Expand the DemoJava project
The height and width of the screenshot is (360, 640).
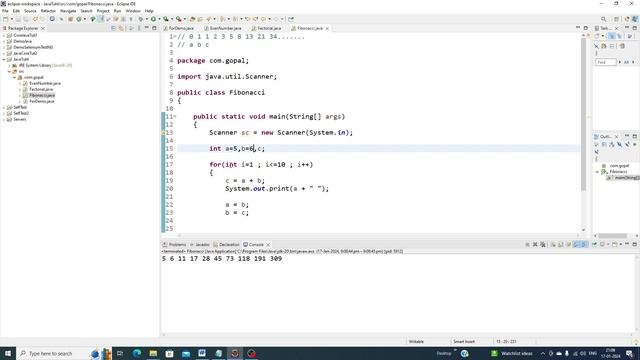[x=4, y=41]
